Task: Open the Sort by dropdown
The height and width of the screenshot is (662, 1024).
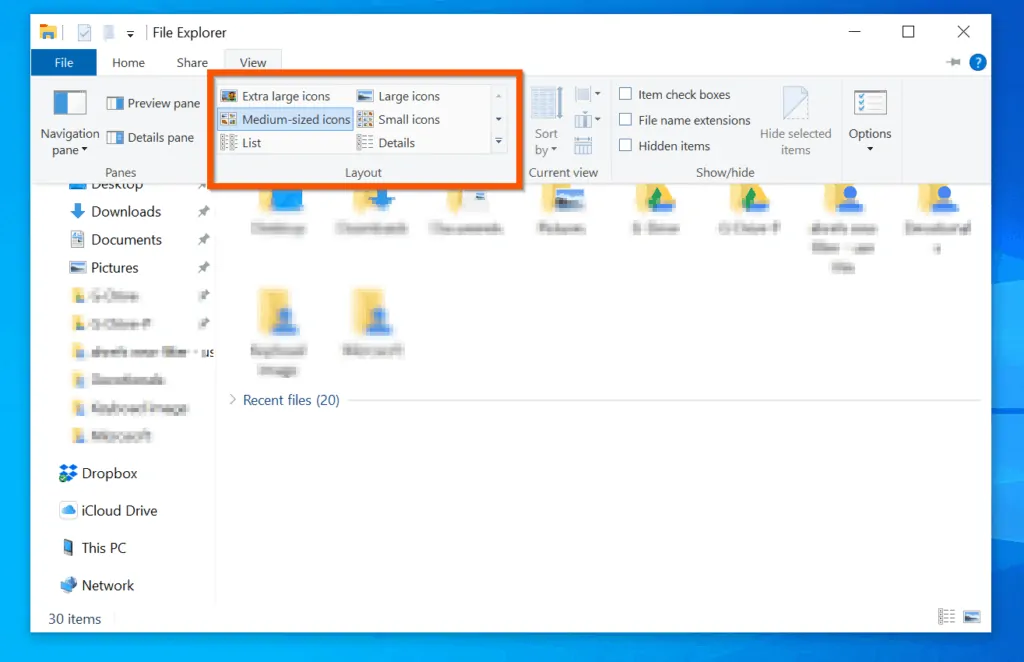Action: coord(546,140)
